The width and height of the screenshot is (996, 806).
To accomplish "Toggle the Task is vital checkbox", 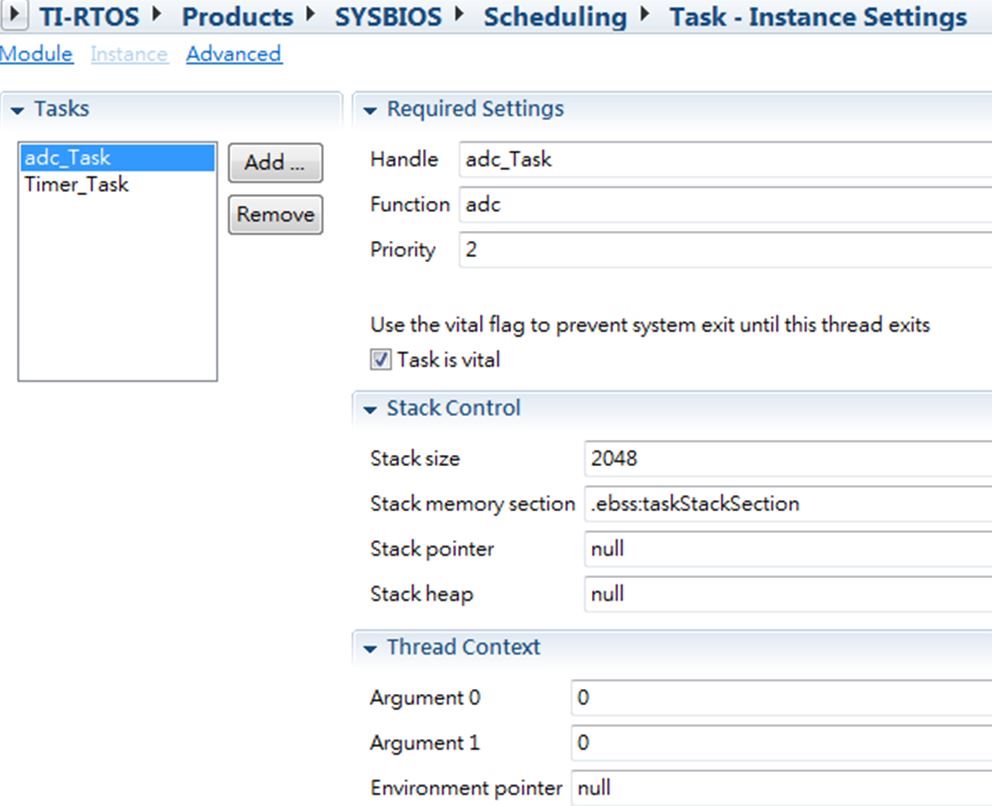I will pos(380,359).
